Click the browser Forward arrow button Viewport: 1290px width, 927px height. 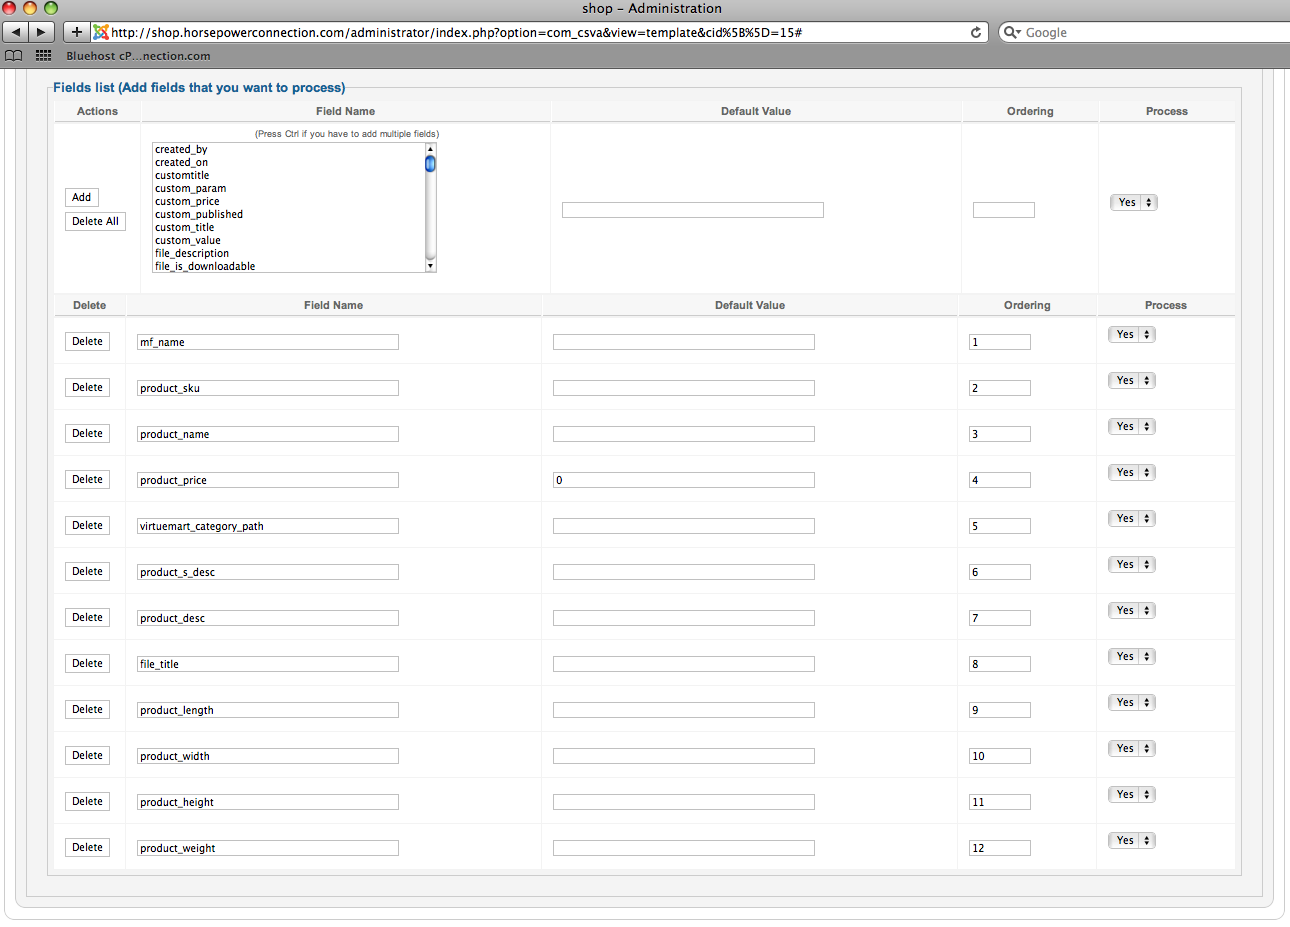[x=41, y=32]
